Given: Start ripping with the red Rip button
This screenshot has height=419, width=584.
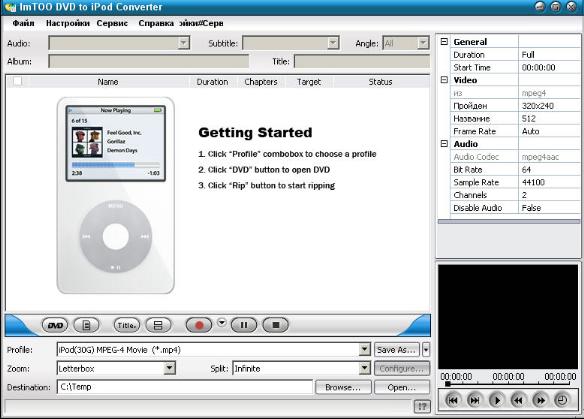Looking at the screenshot, I should pos(199,325).
